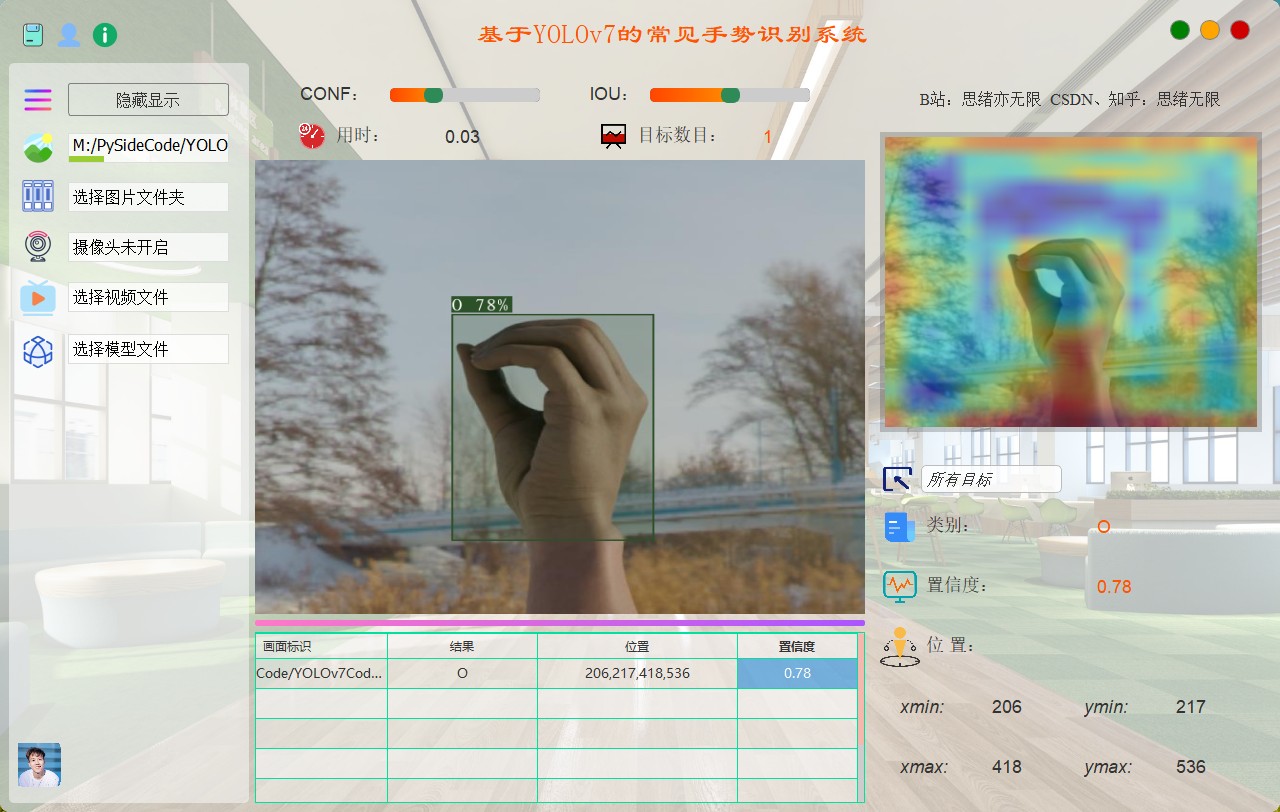
Task: Adjust the IOU slider
Action: click(x=730, y=95)
